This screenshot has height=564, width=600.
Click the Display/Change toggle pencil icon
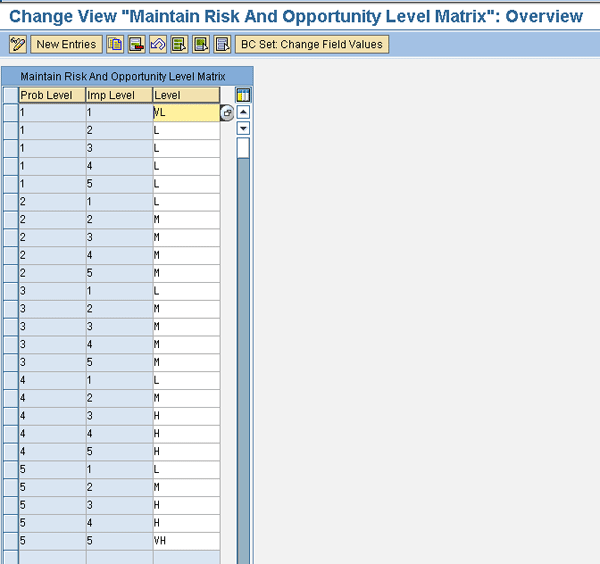17,44
